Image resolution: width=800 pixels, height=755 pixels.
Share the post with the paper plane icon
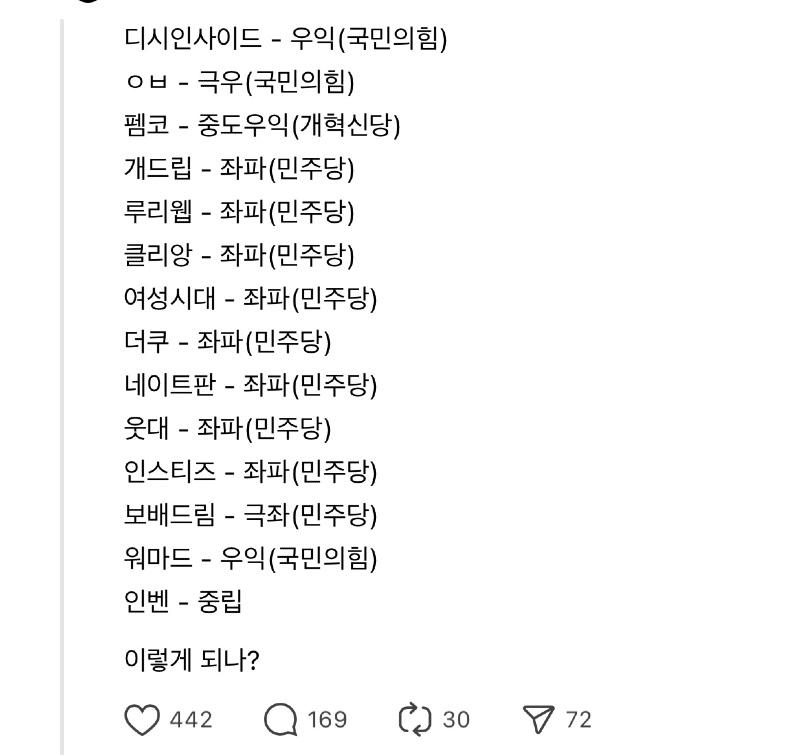(539, 720)
